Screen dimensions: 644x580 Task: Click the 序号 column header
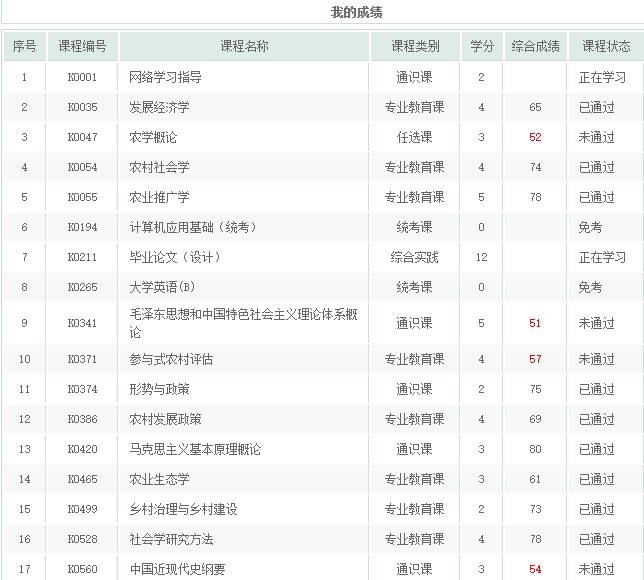click(25, 47)
